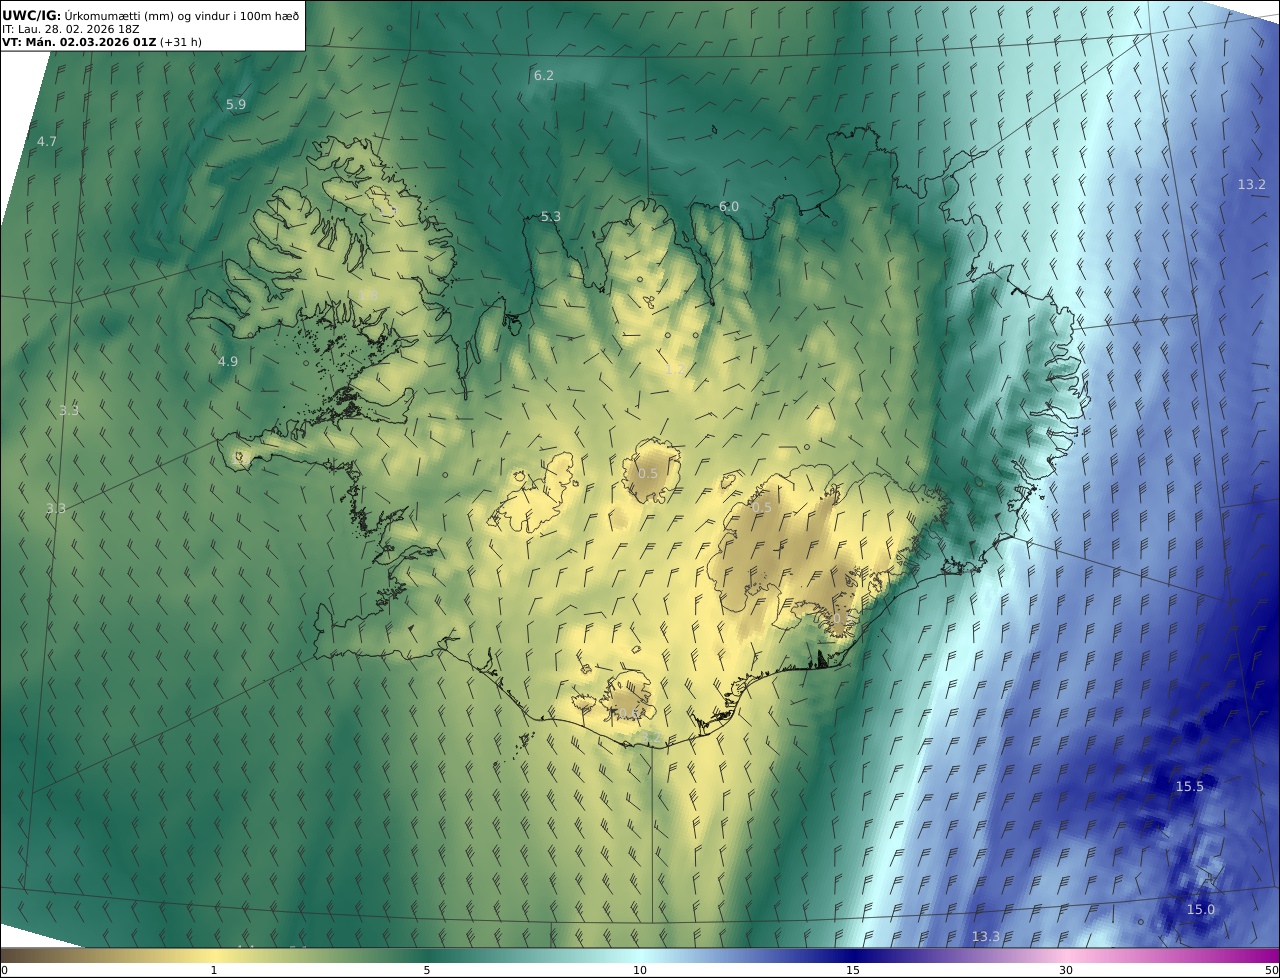Click the 4.9 value label
1280x978 pixels.
(228, 361)
